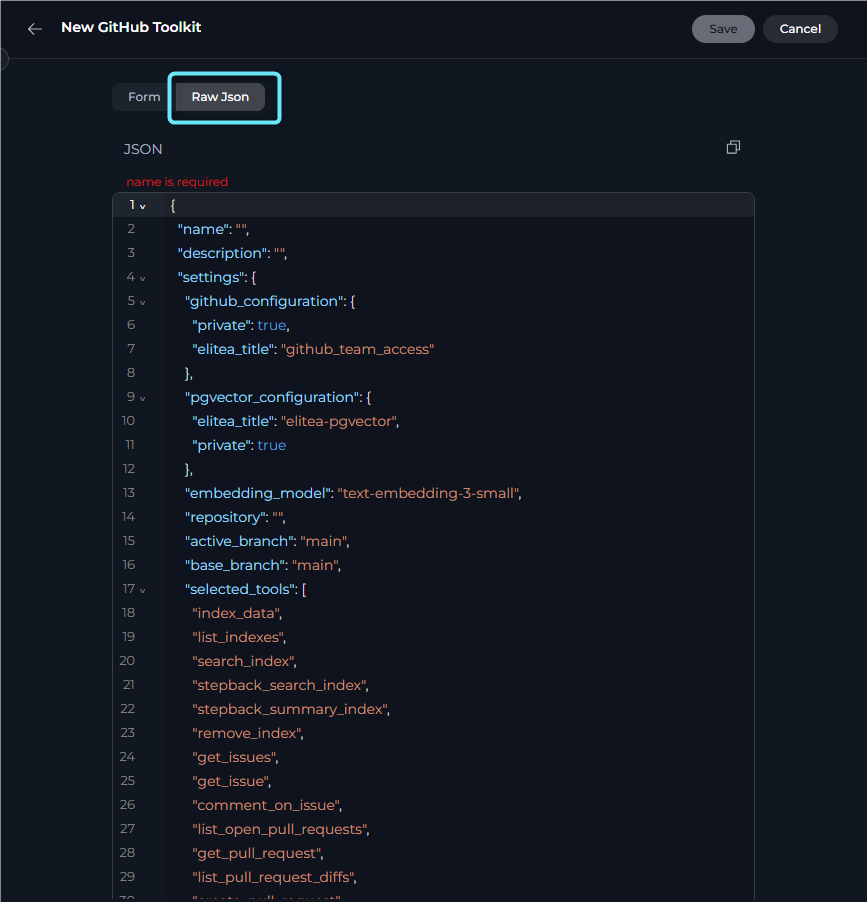Click the "New GitHub Toolkit" title

[131, 27]
